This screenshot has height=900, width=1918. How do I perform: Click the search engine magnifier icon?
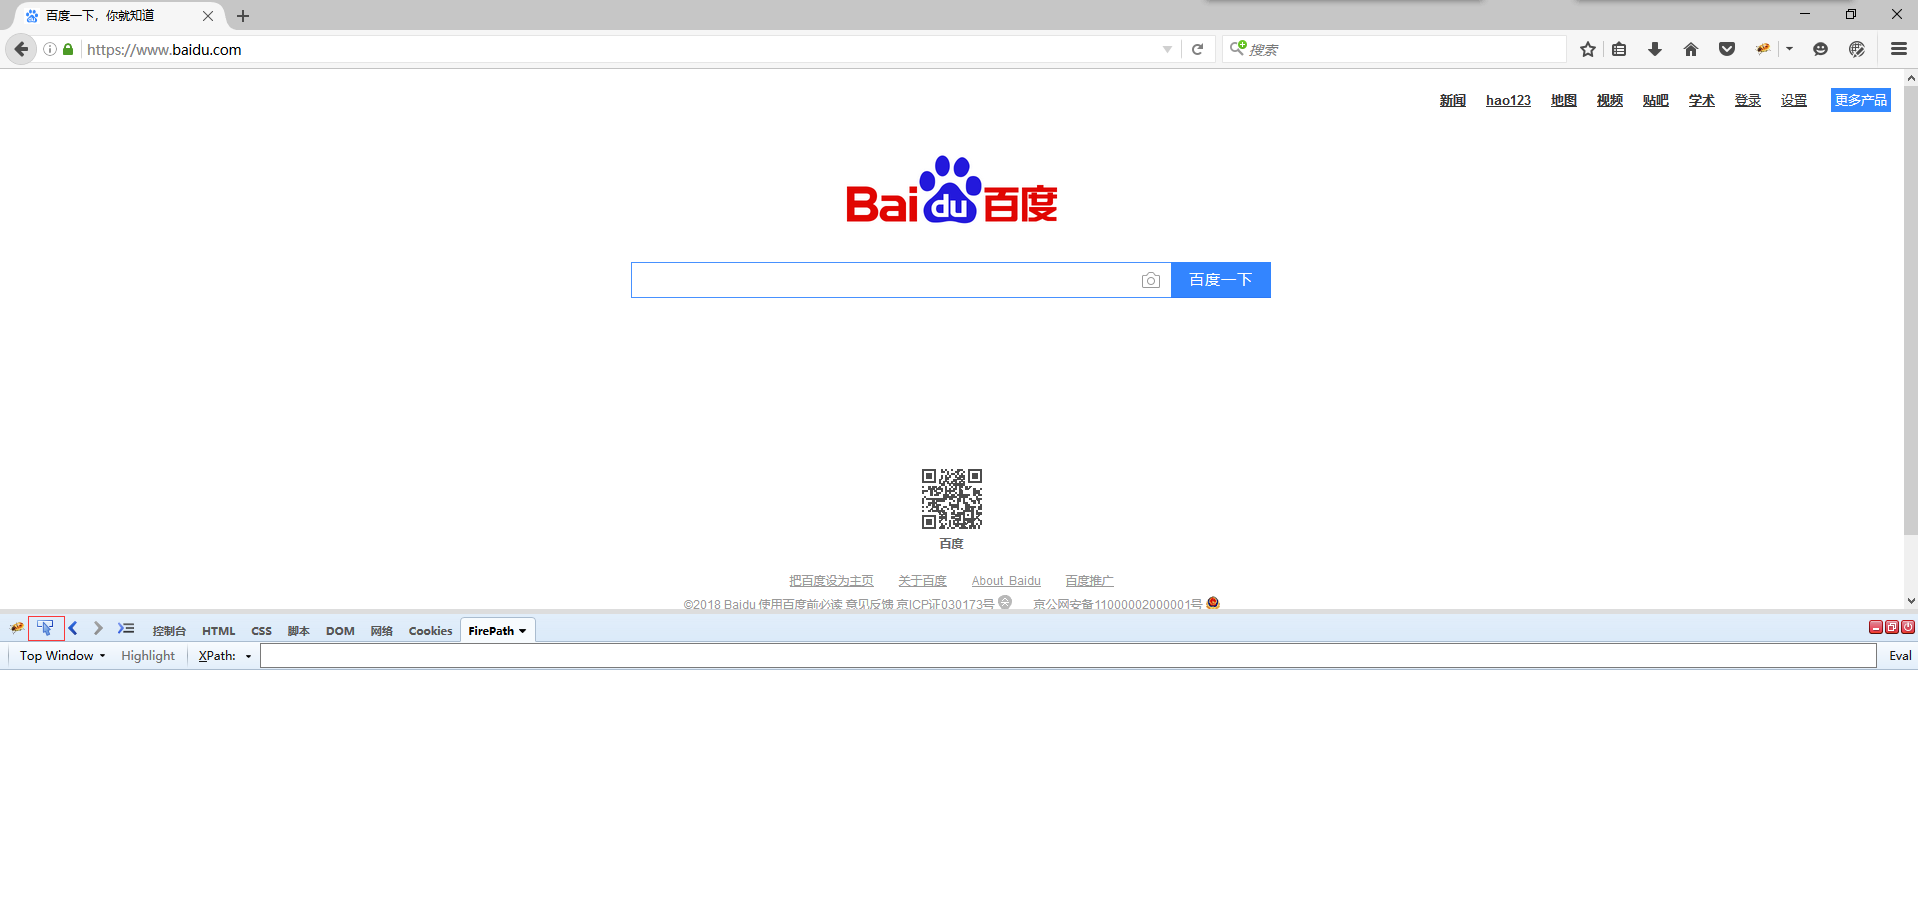[1238, 48]
